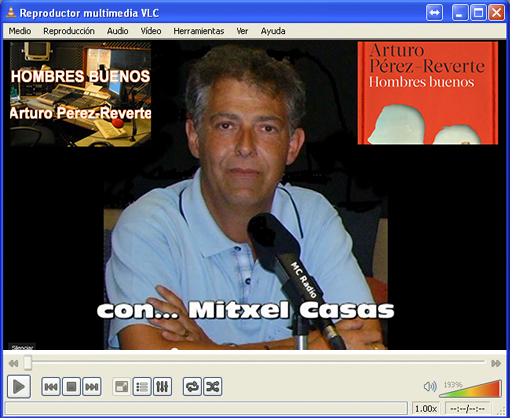Show the playlist panel
Screen dimensions: 510x418
[142, 387]
